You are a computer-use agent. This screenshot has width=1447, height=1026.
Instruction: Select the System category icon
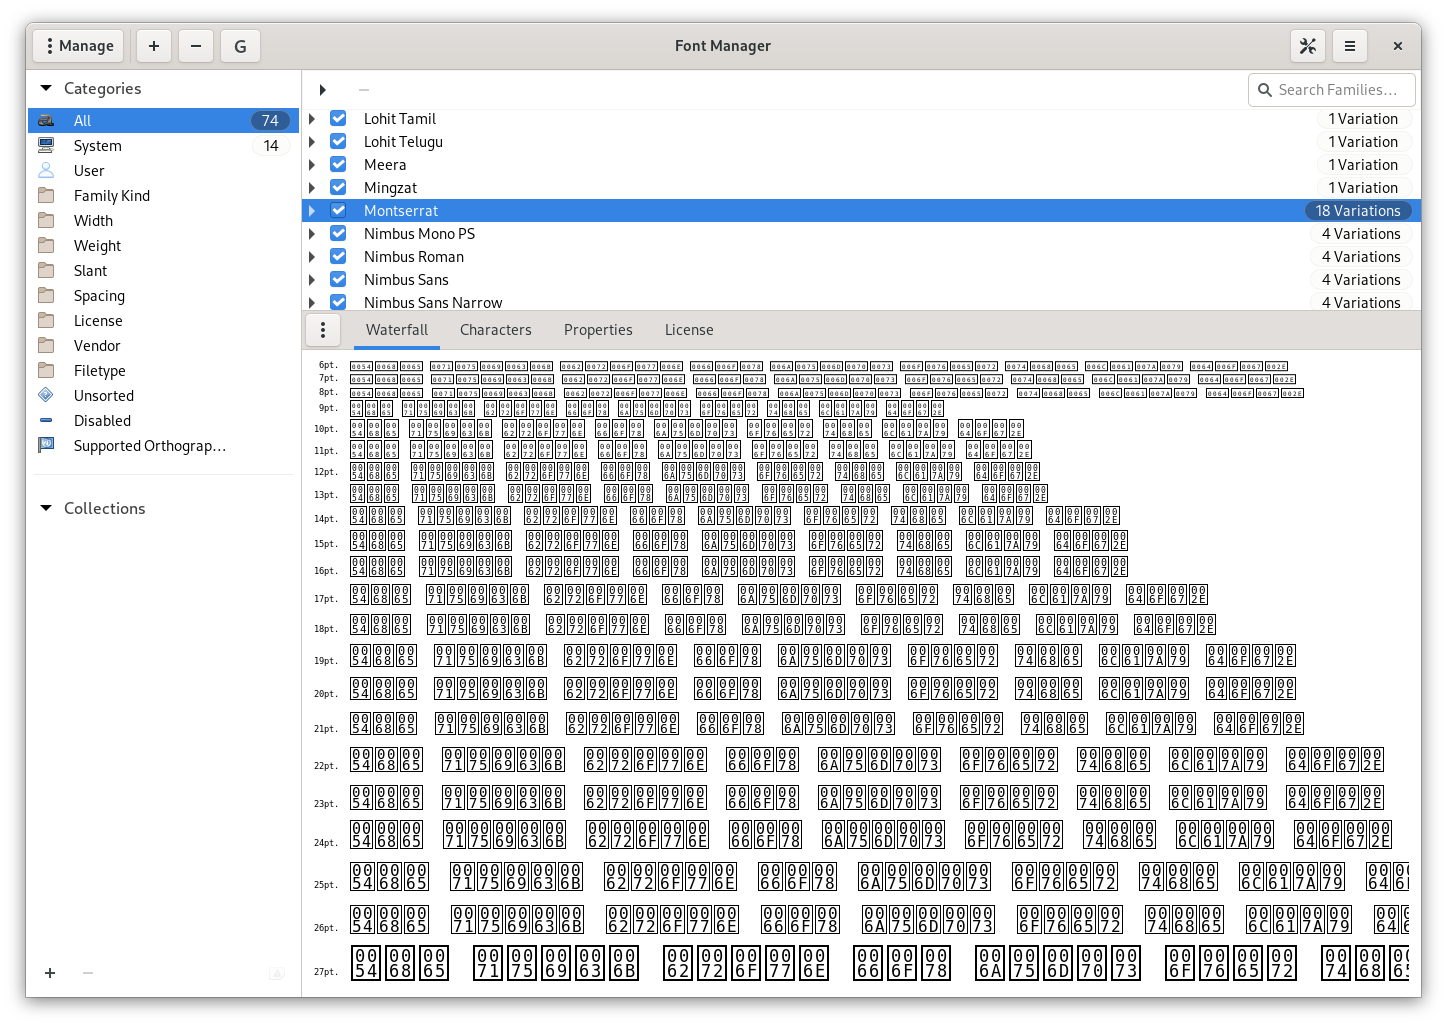point(46,145)
